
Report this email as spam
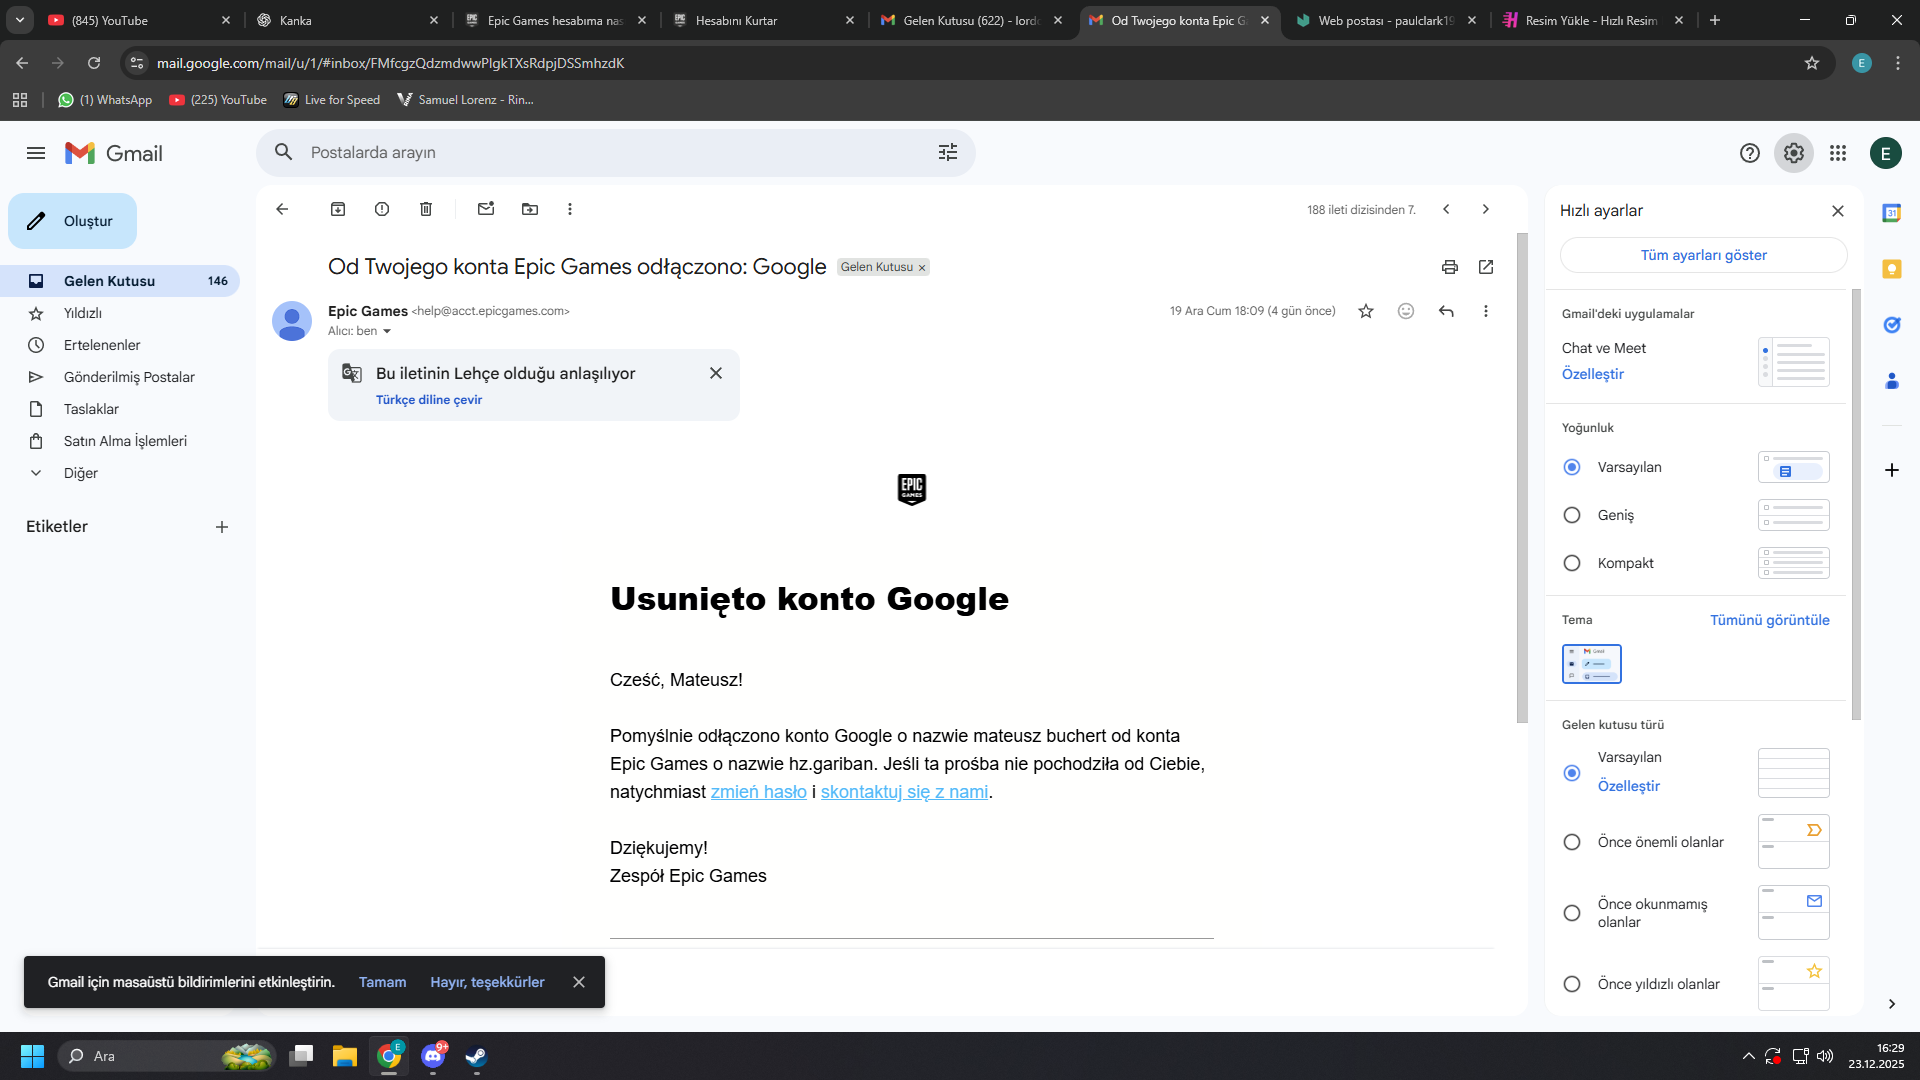click(382, 209)
